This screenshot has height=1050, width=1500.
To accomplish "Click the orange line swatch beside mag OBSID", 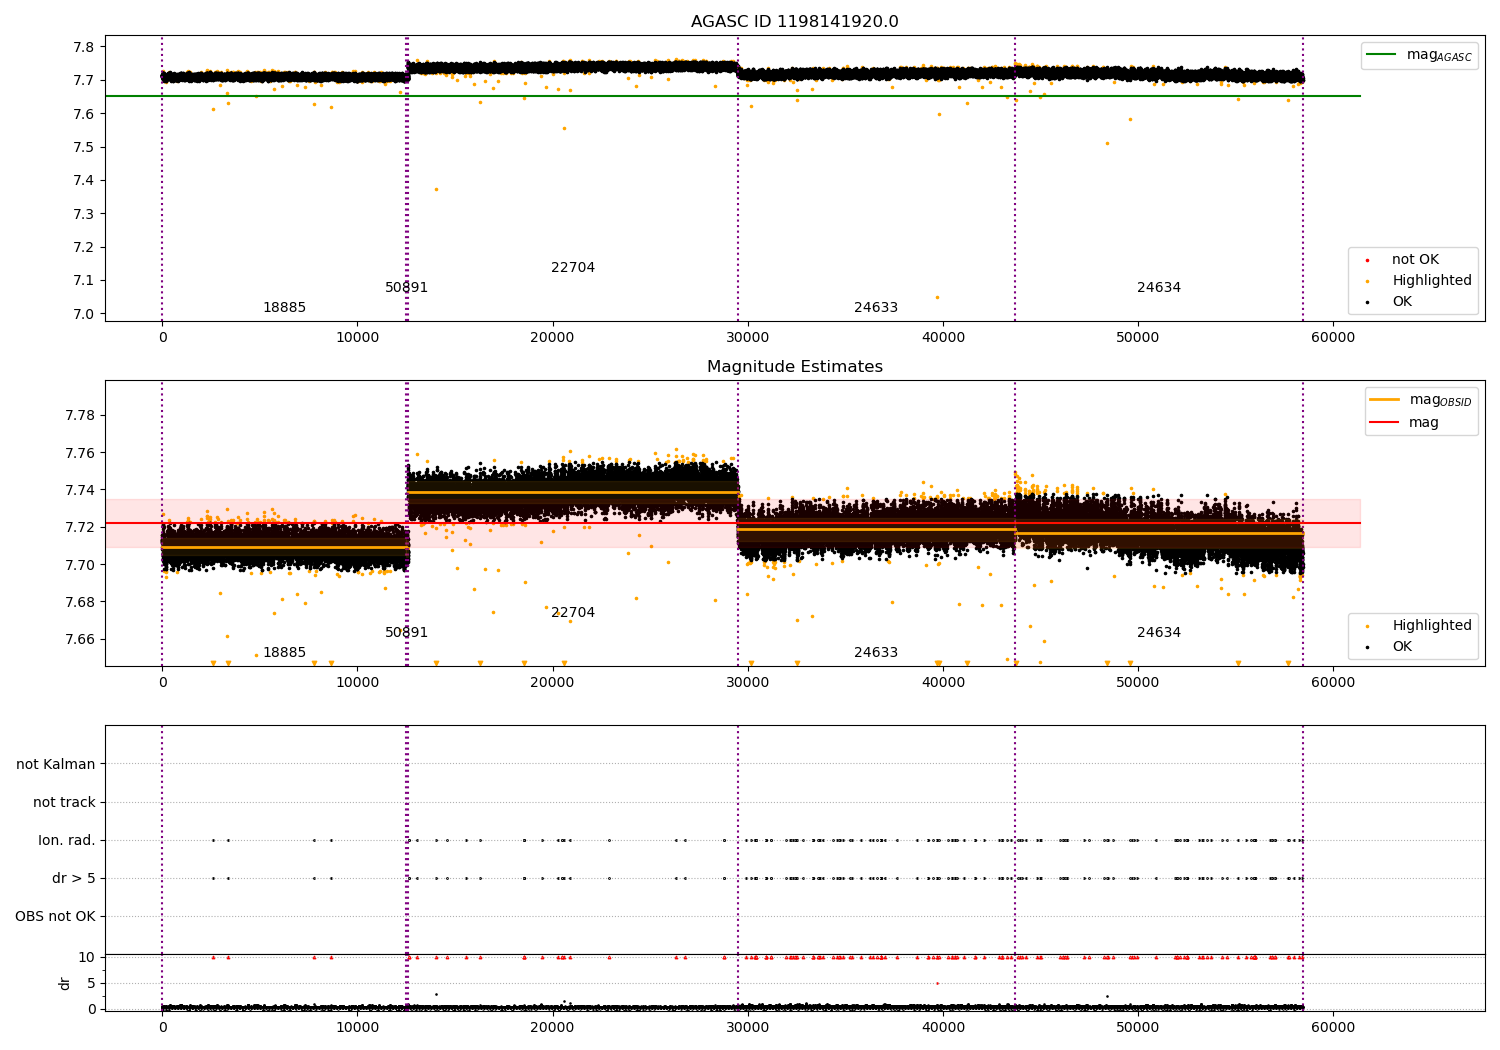I will tap(1384, 400).
